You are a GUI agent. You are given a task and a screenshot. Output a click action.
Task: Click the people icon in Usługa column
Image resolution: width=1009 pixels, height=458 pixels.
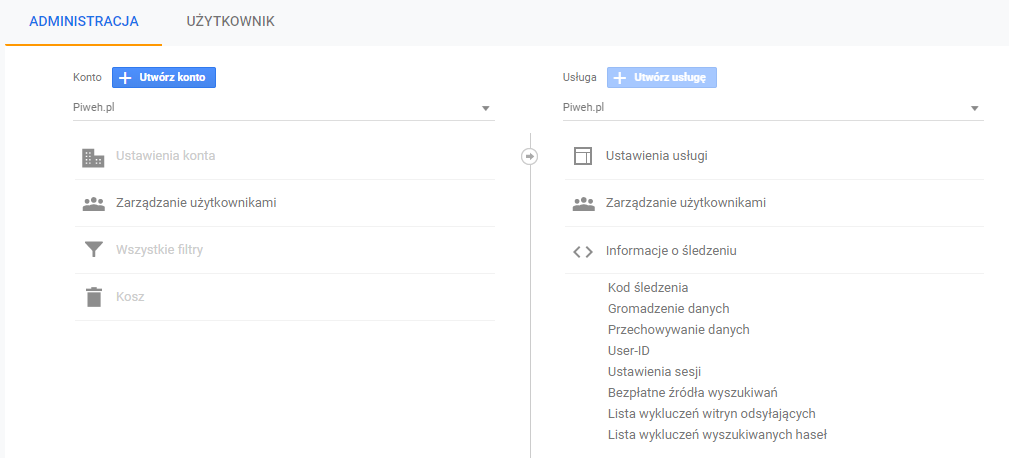(583, 204)
